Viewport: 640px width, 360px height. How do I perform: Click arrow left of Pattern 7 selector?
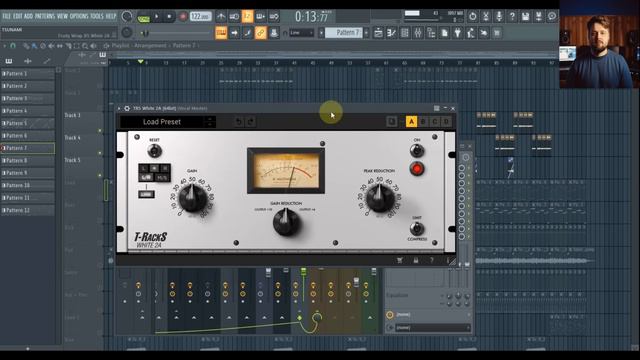click(321, 33)
